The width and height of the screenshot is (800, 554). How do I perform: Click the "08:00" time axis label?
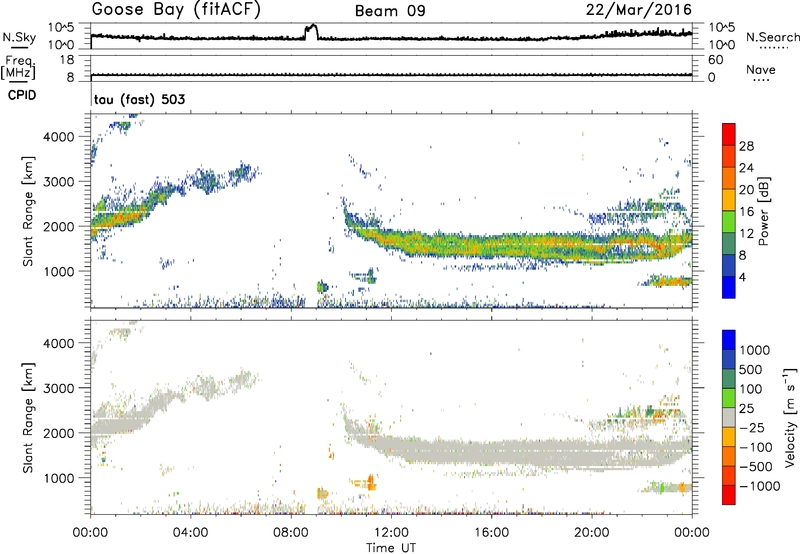[291, 533]
